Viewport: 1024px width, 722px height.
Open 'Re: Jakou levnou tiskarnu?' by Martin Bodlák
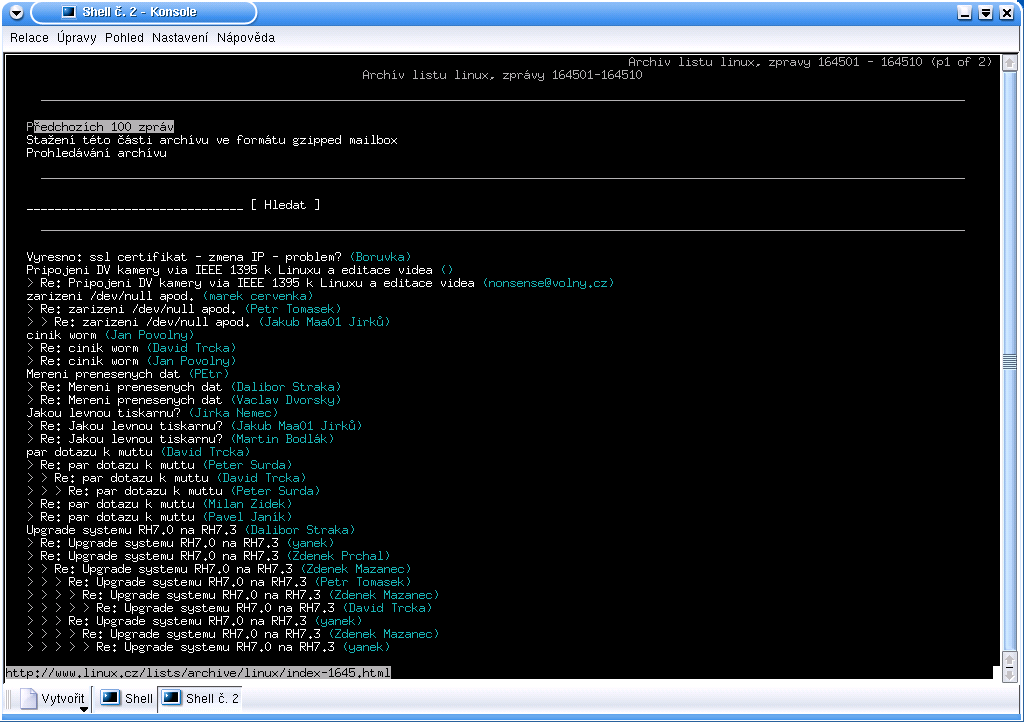pyautogui.click(x=131, y=440)
